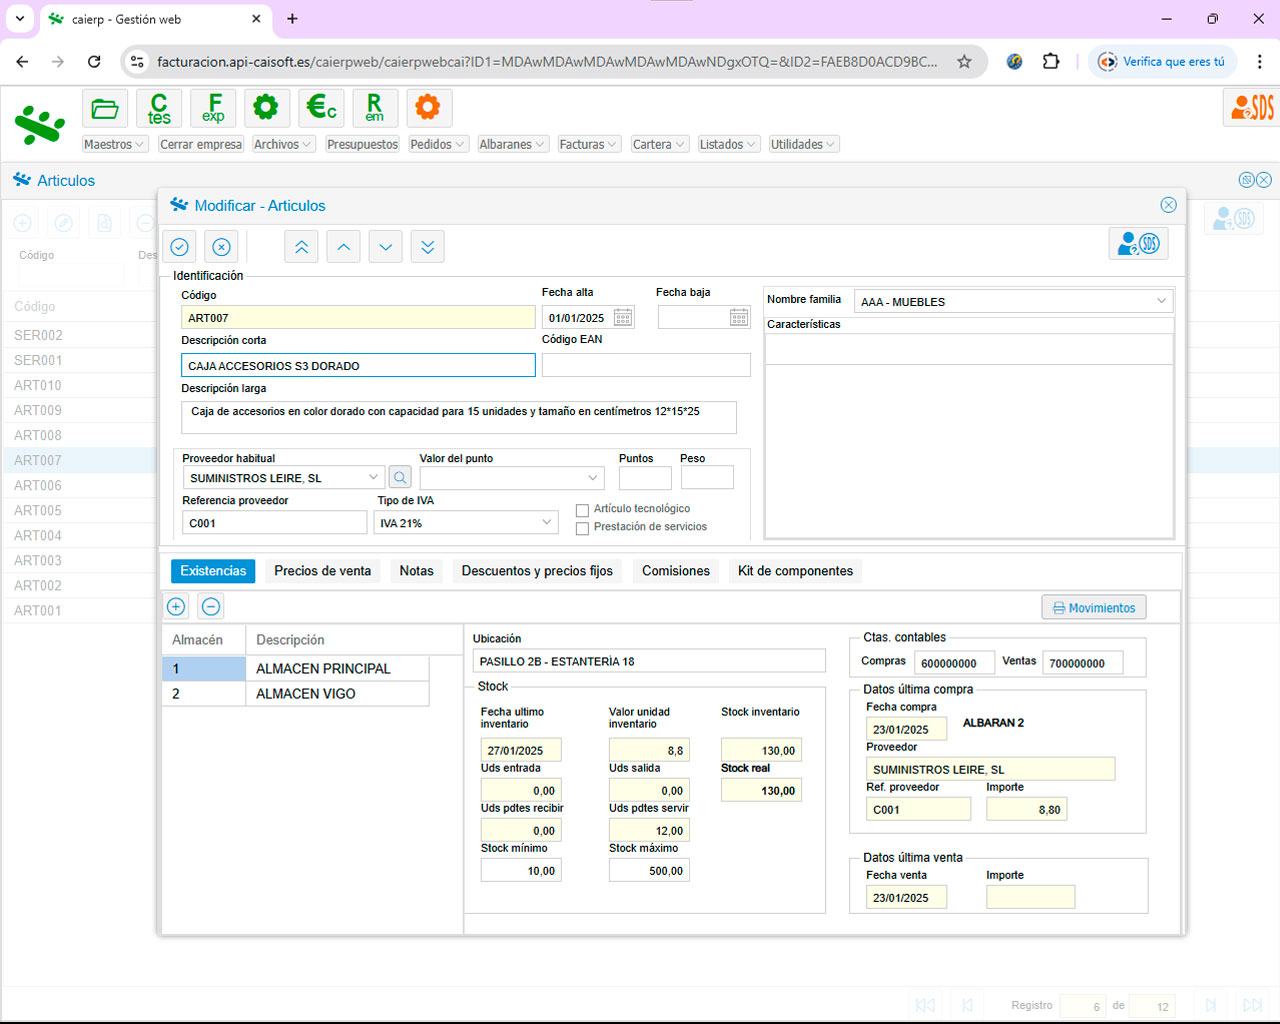1280x1024 pixels.
Task: Click the Referencia proveedor field
Action: (274, 522)
